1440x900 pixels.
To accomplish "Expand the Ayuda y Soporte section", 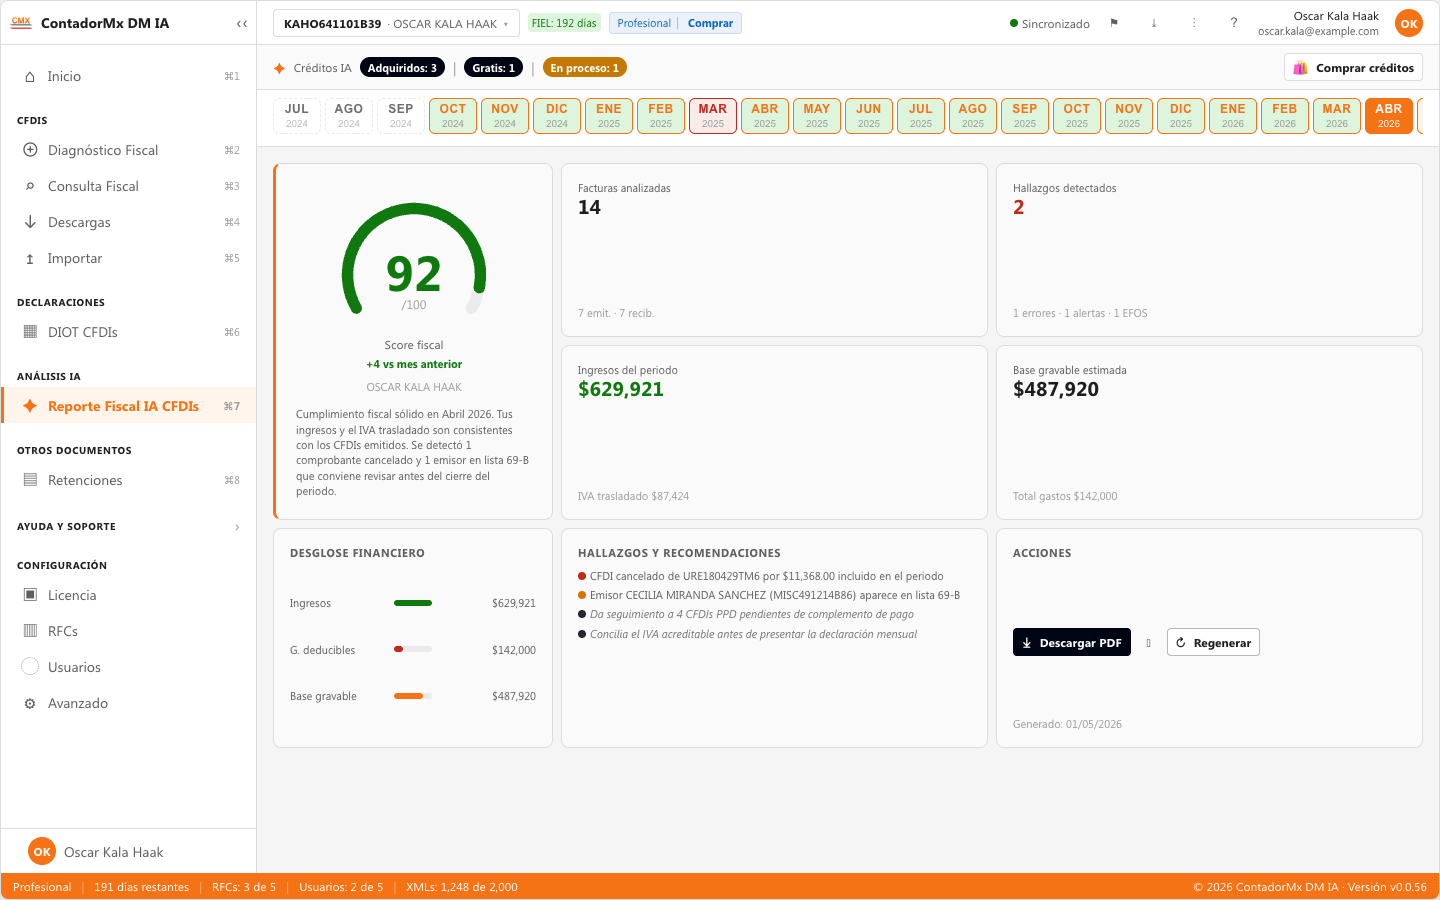I will pos(129,526).
